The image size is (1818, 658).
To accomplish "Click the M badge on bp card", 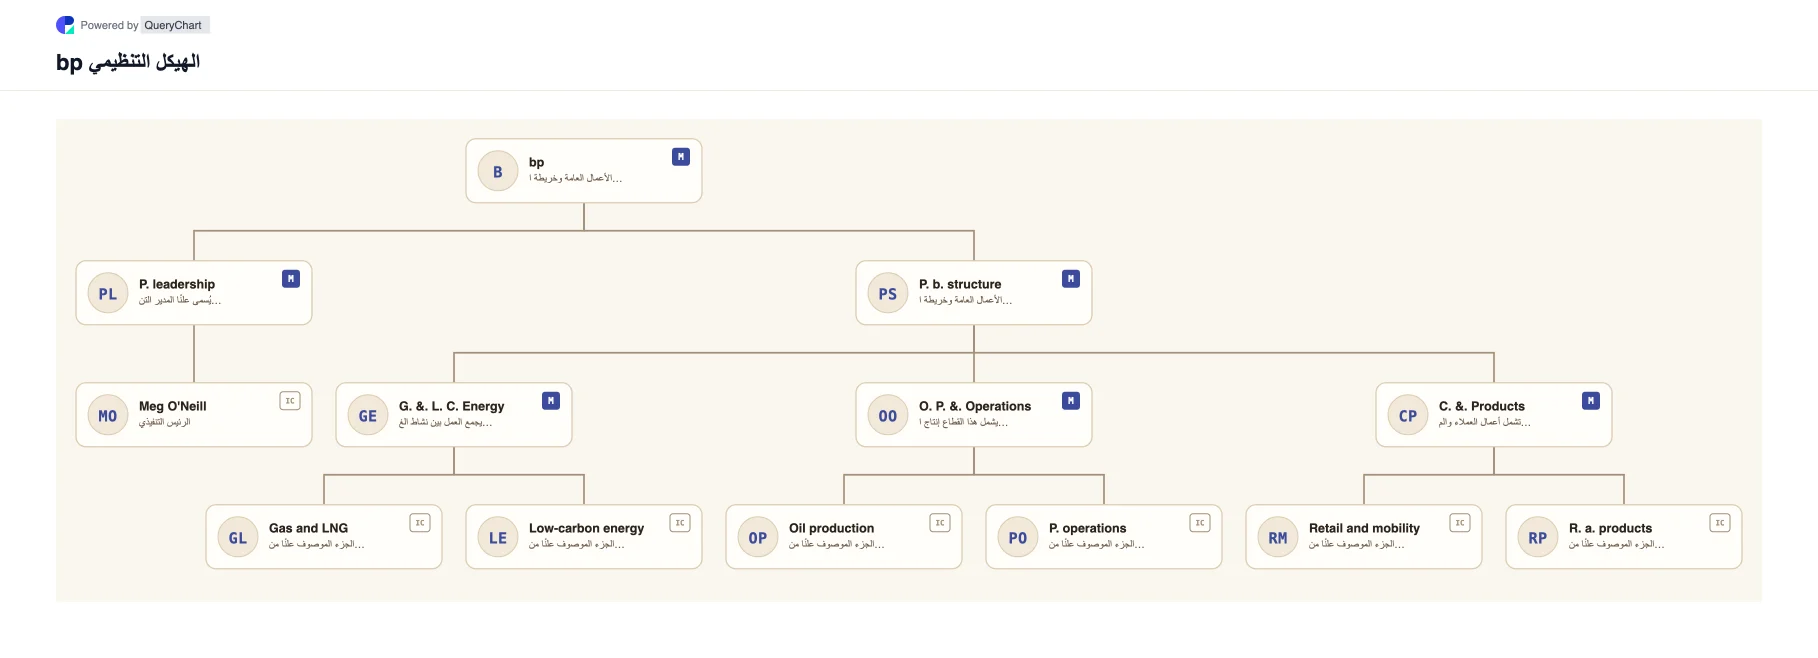I will pyautogui.click(x=681, y=157).
